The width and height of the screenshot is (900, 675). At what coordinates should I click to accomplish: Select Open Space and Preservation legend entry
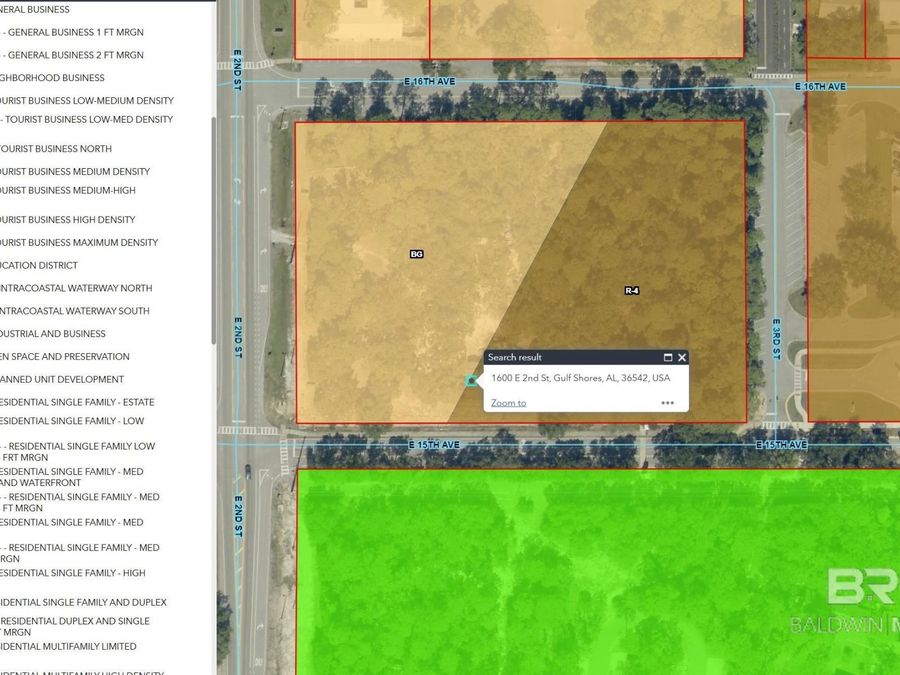pyautogui.click(x=65, y=357)
